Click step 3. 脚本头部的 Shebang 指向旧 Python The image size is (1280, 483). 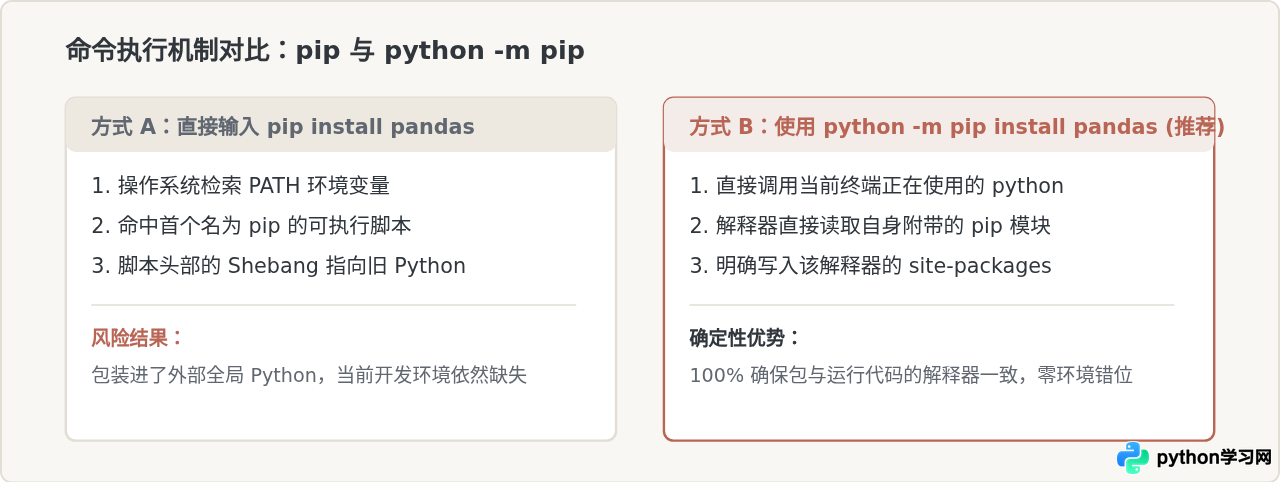tap(278, 266)
